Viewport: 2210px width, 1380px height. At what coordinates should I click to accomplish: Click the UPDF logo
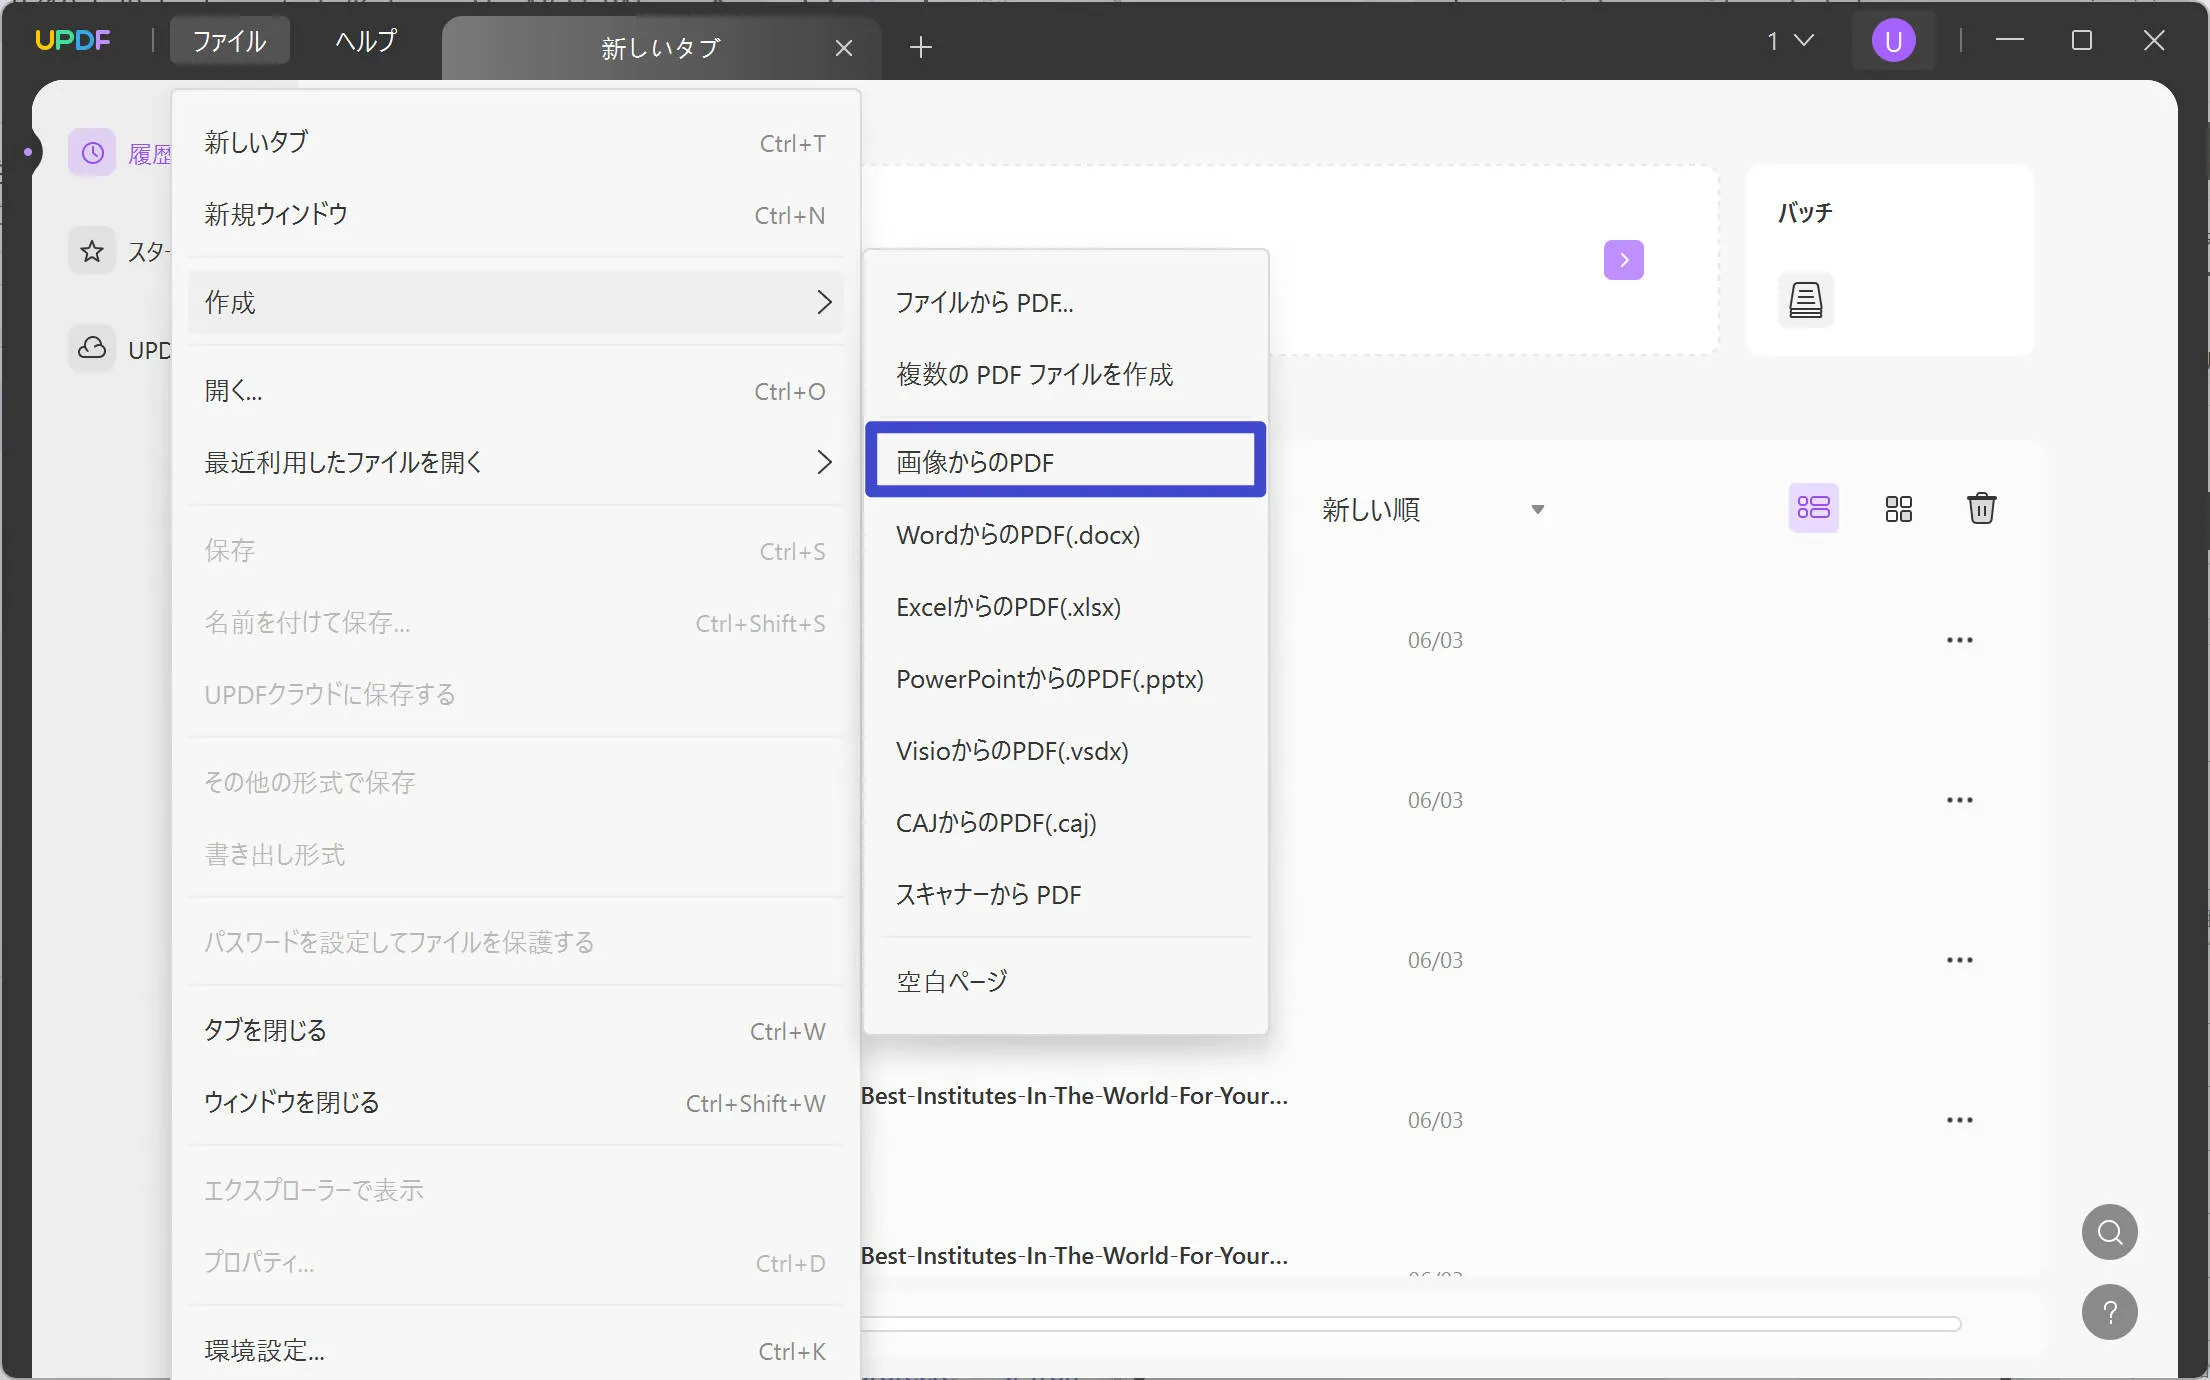click(73, 41)
